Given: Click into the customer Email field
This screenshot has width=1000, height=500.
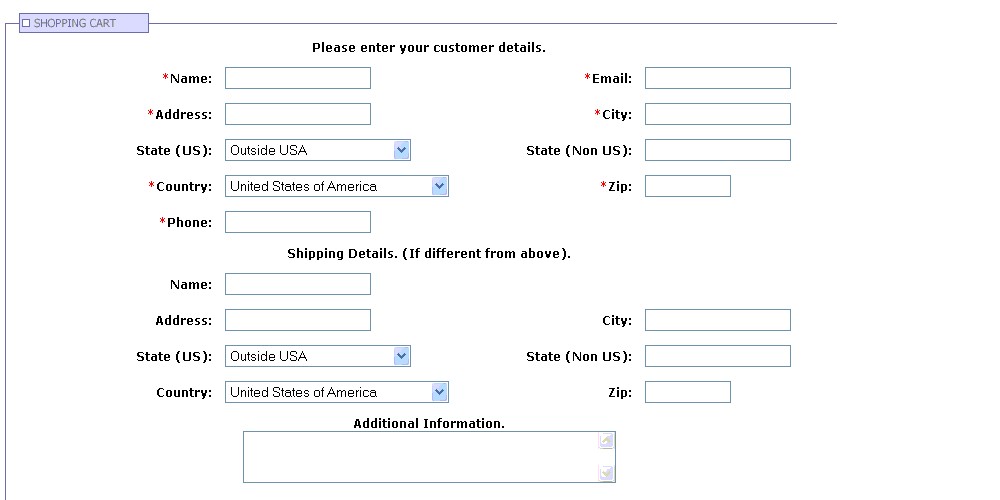Looking at the screenshot, I should (717, 78).
